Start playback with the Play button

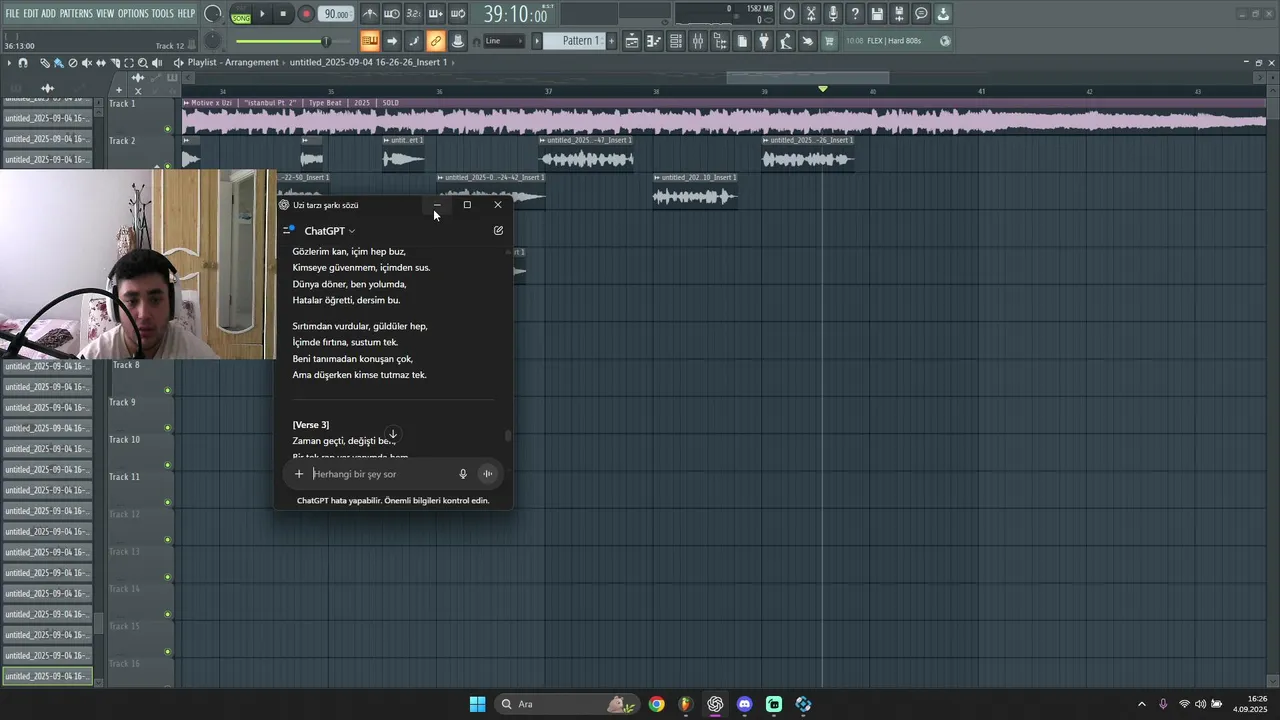(262, 14)
